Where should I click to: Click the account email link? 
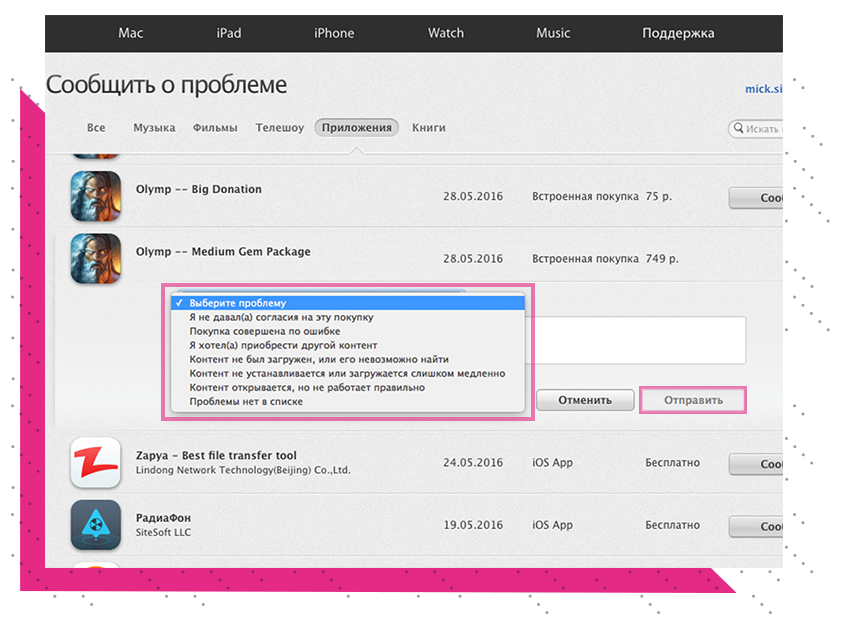pyautogui.click(x=763, y=89)
